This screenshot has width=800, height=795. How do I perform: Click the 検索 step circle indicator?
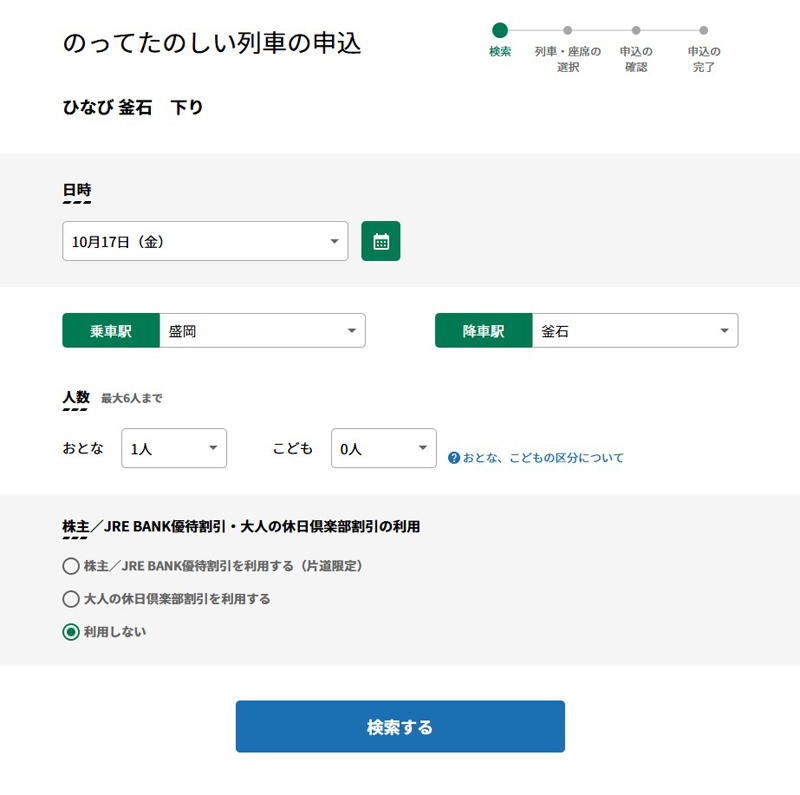click(x=500, y=31)
